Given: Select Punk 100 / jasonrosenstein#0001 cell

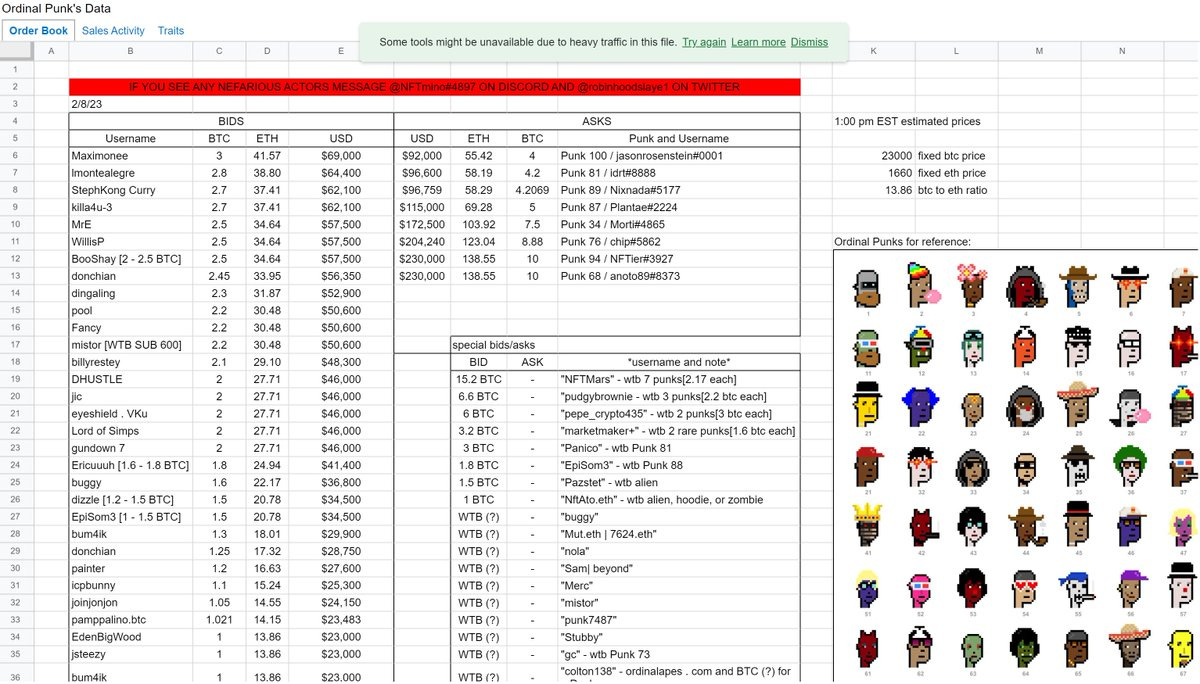Looking at the screenshot, I should click(679, 156).
